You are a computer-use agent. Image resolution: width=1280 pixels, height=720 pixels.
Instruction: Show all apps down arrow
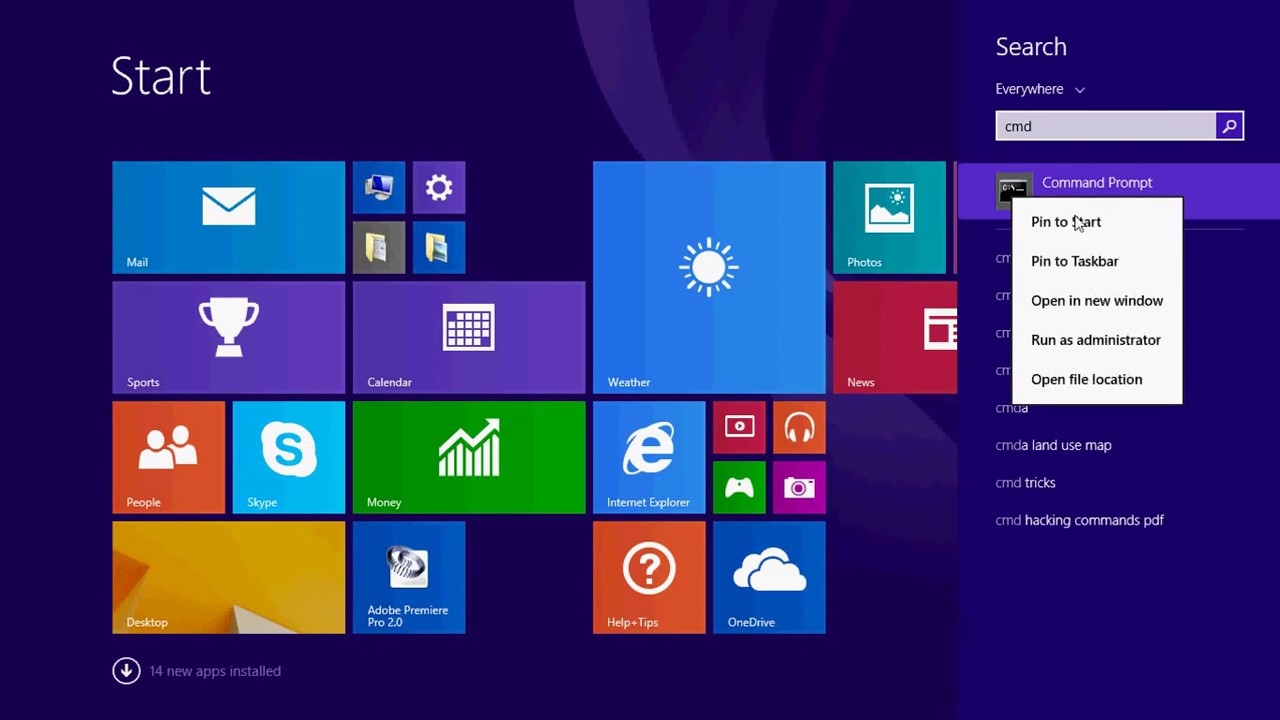click(x=126, y=671)
